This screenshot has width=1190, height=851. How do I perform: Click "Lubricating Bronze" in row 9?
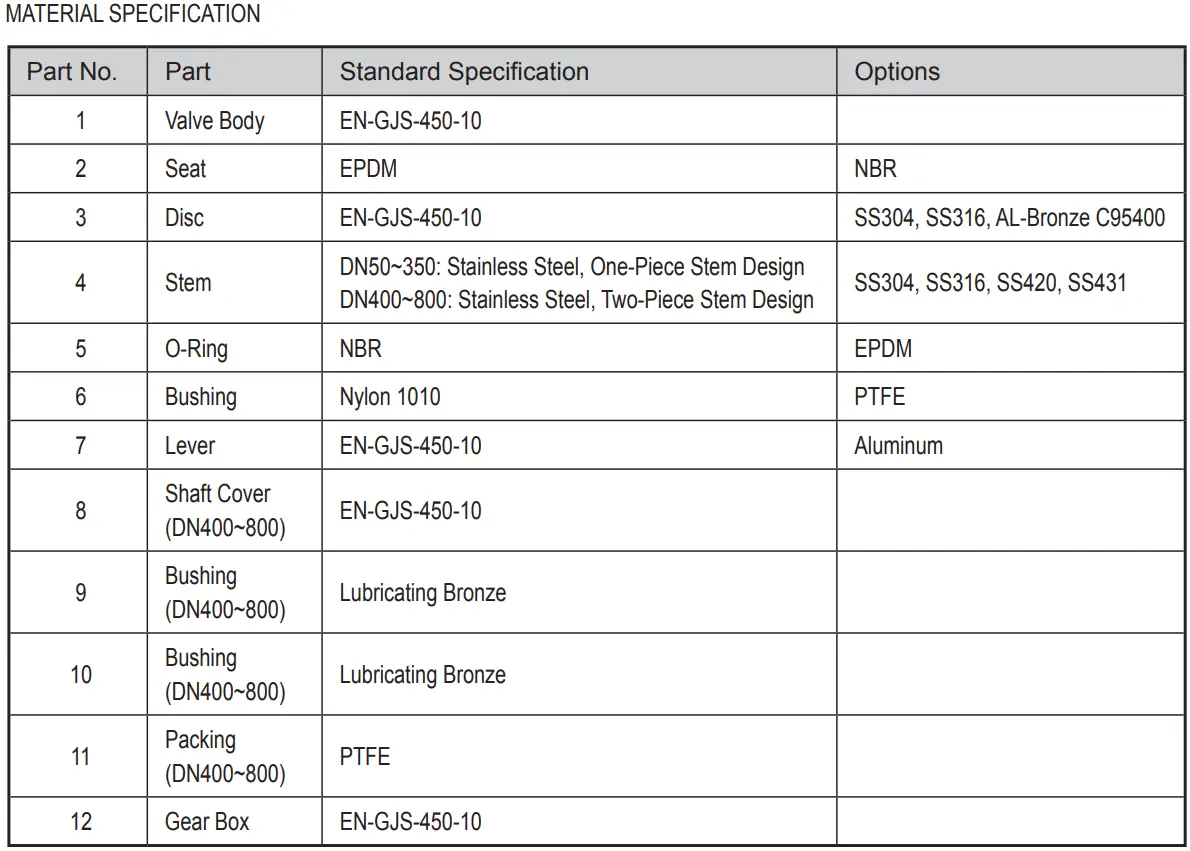point(422,593)
